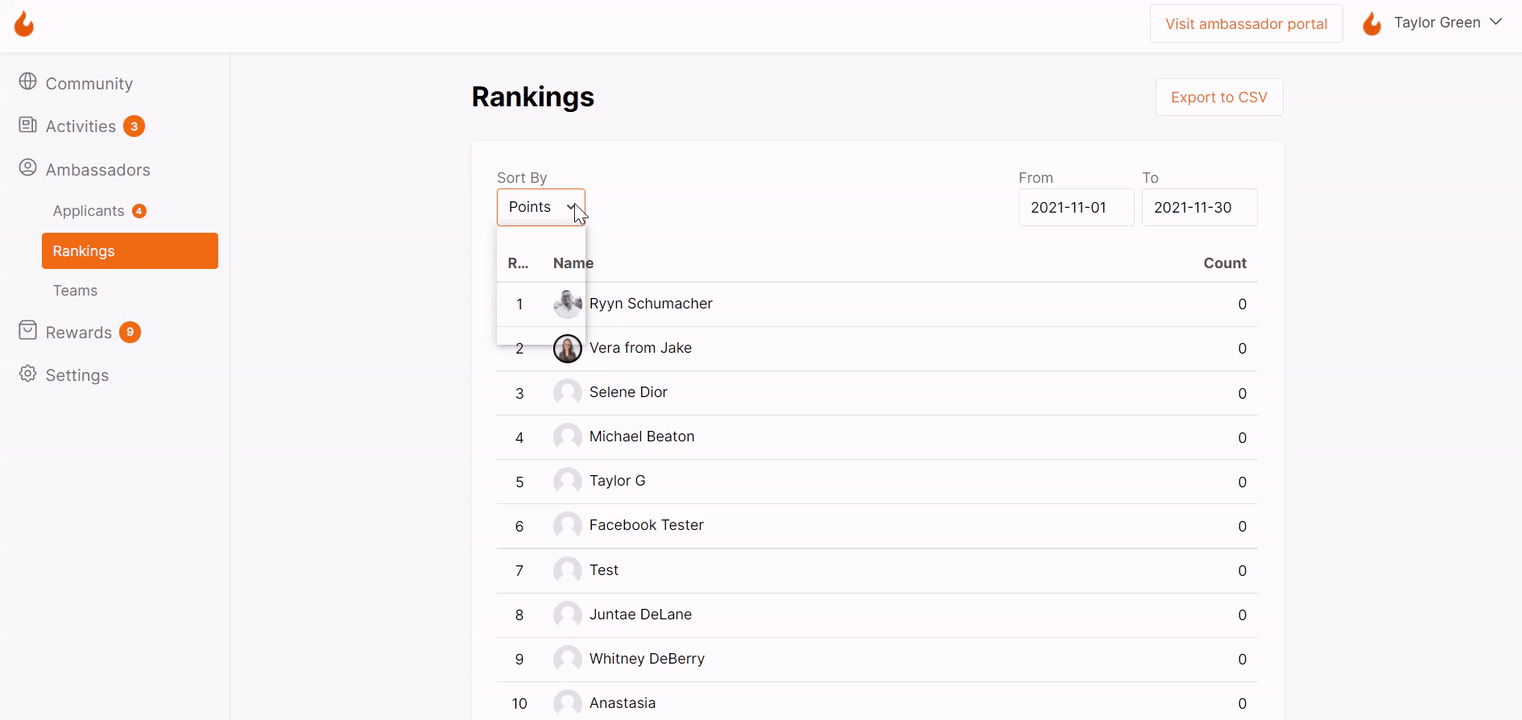The image size is (1522, 720).
Task: Click the Rewards badge showing 9
Action: [x=130, y=332]
